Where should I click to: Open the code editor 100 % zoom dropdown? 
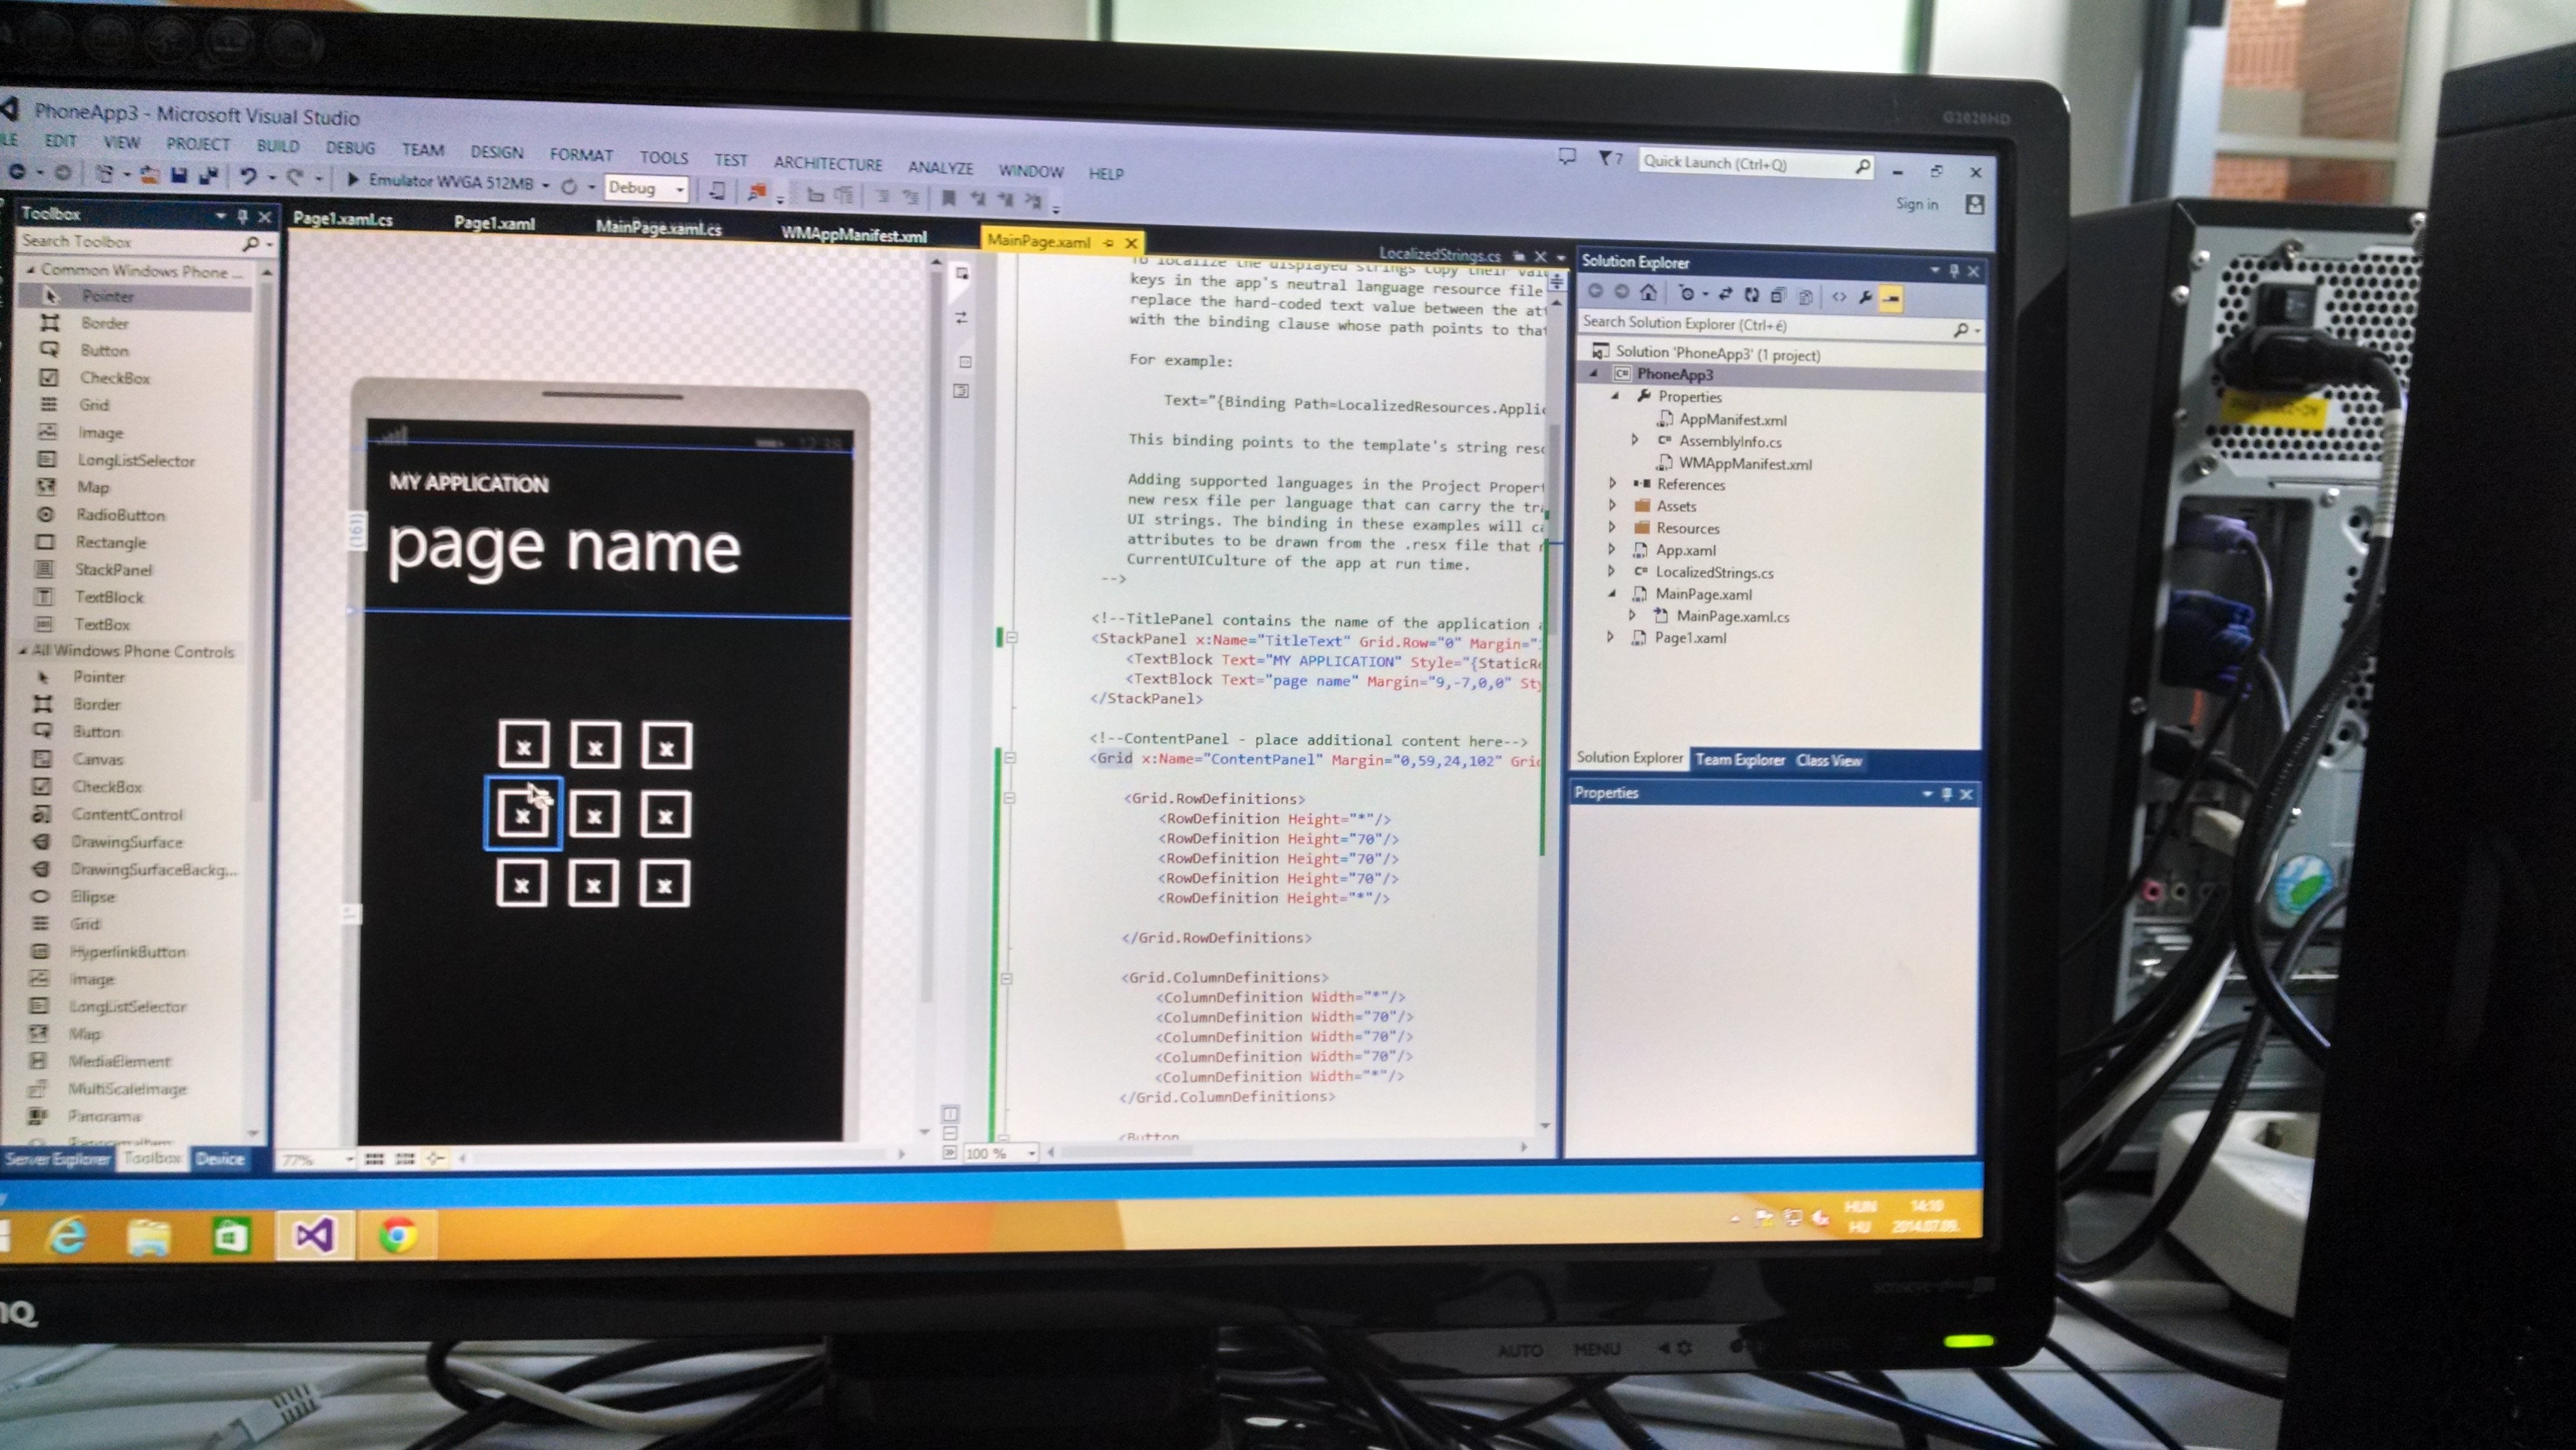click(1031, 1153)
